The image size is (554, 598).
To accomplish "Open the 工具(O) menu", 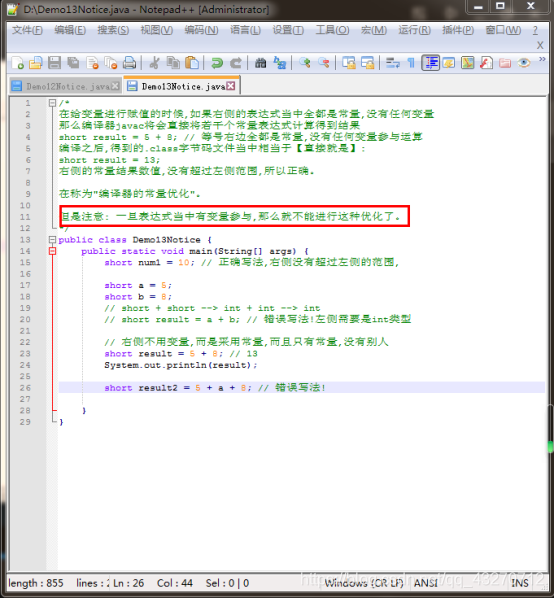I will 332,30.
